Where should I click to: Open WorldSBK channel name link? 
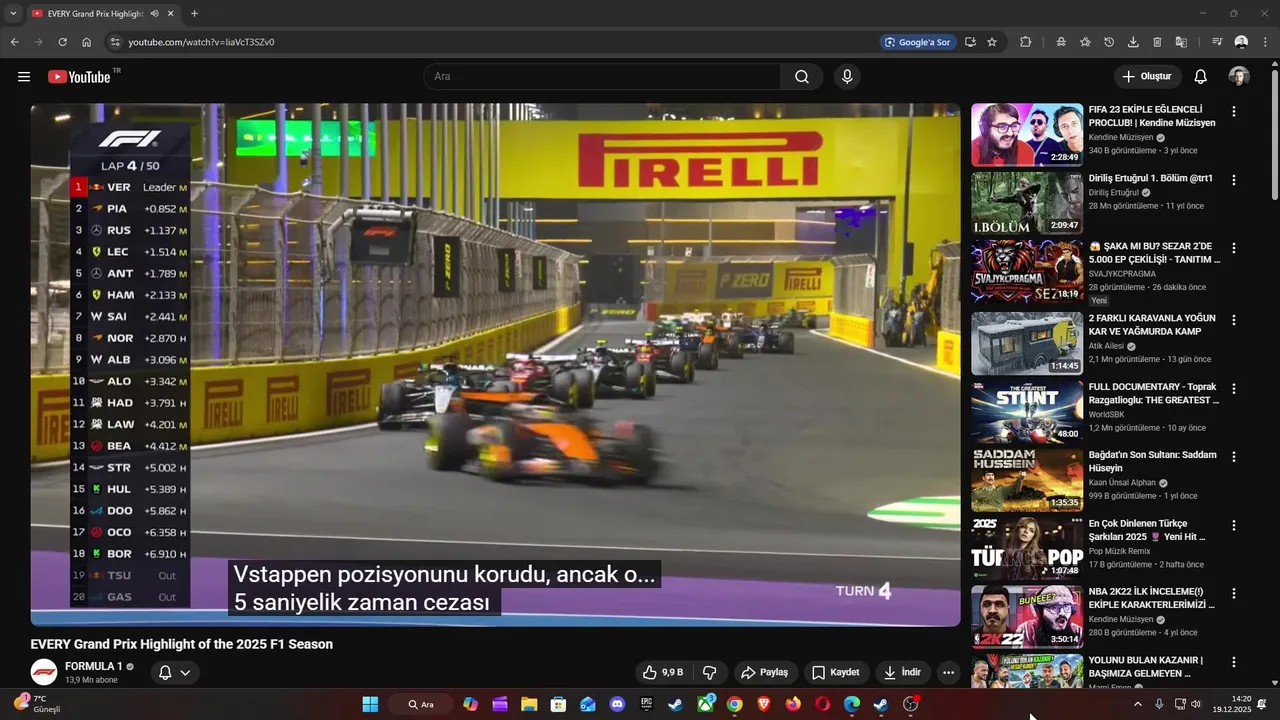[1107, 414]
